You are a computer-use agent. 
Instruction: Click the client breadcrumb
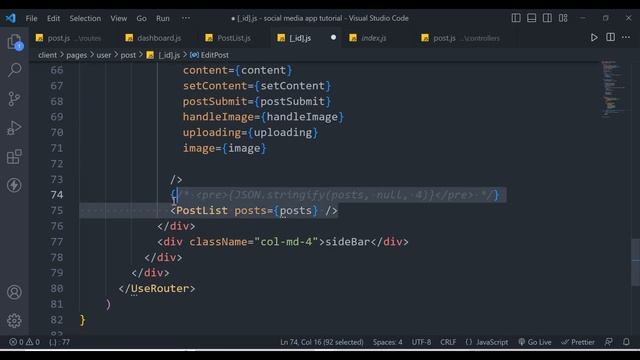tap(47, 55)
